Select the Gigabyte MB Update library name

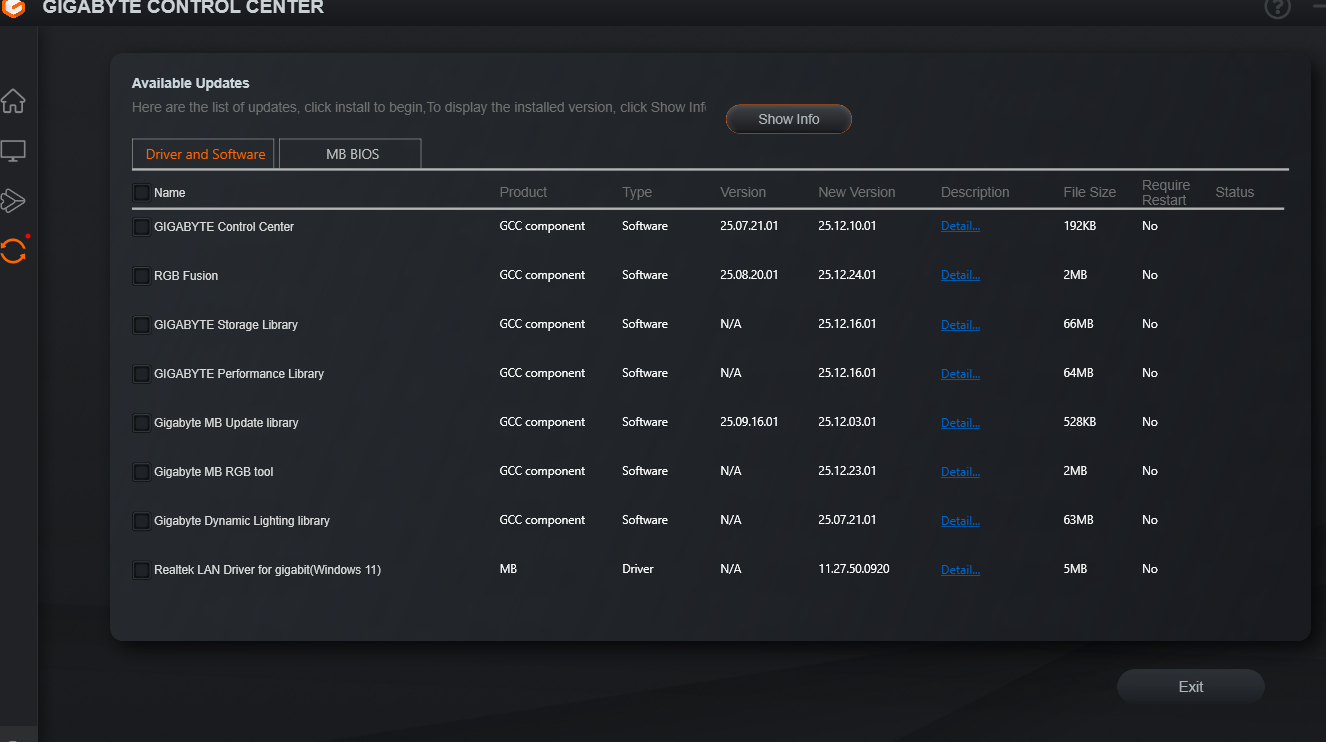pos(226,423)
